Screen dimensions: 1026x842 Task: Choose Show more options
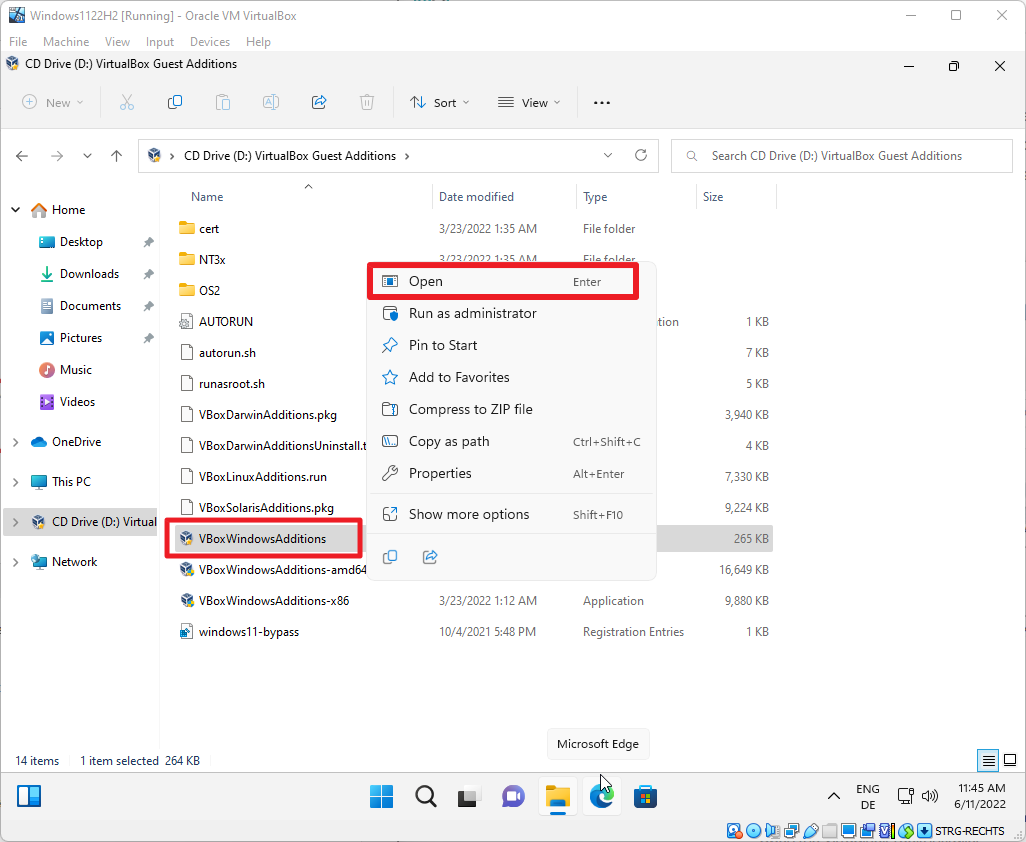pyautogui.click(x=512, y=514)
